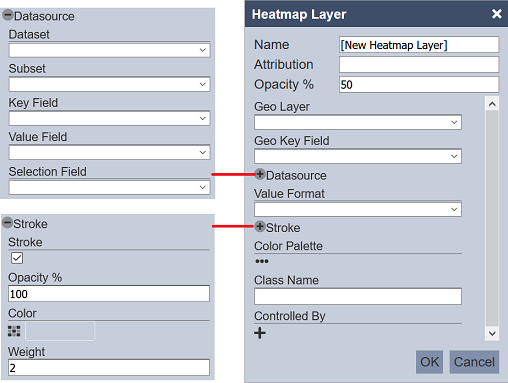The width and height of the screenshot is (508, 383).
Task: Open the stroke color picker grid icon
Action: pyautogui.click(x=14, y=331)
